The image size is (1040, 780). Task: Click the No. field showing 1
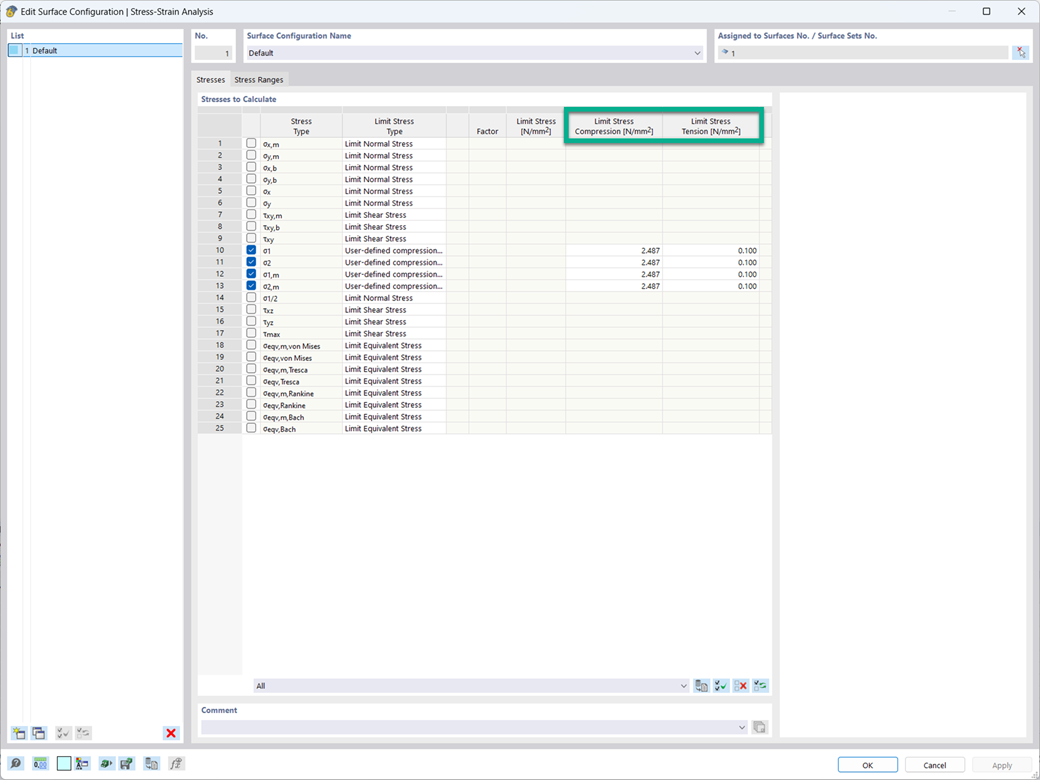[x=213, y=54]
